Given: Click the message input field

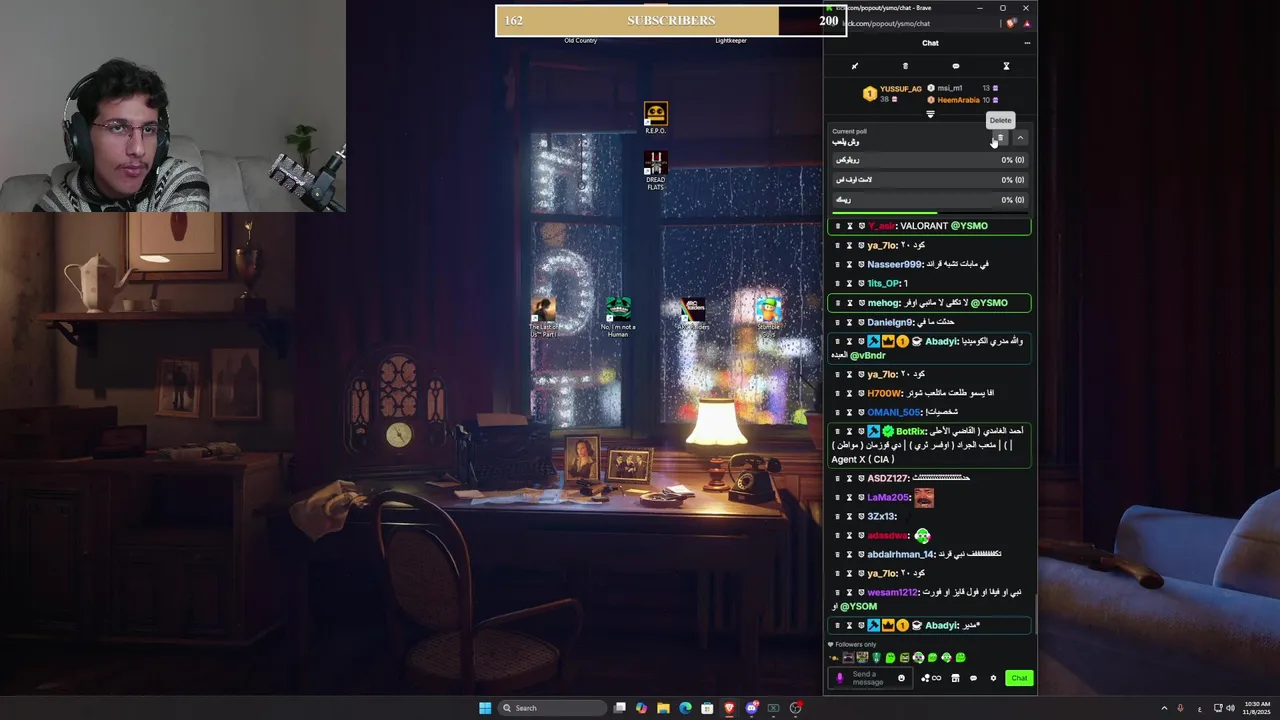Looking at the screenshot, I should point(870,678).
